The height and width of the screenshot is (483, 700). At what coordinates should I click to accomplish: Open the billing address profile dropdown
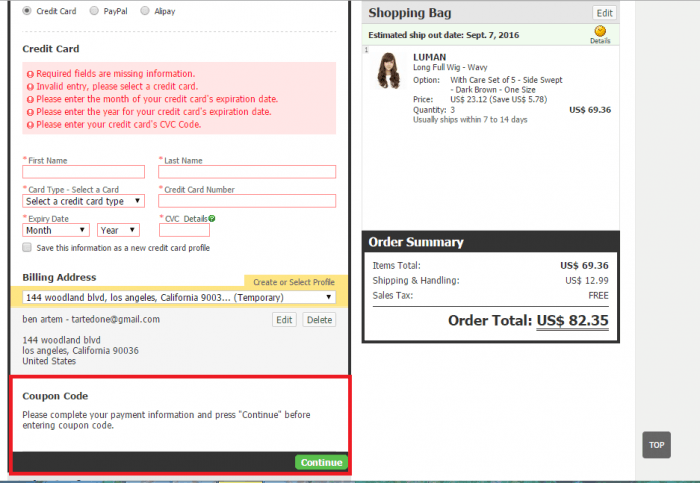coord(179,297)
